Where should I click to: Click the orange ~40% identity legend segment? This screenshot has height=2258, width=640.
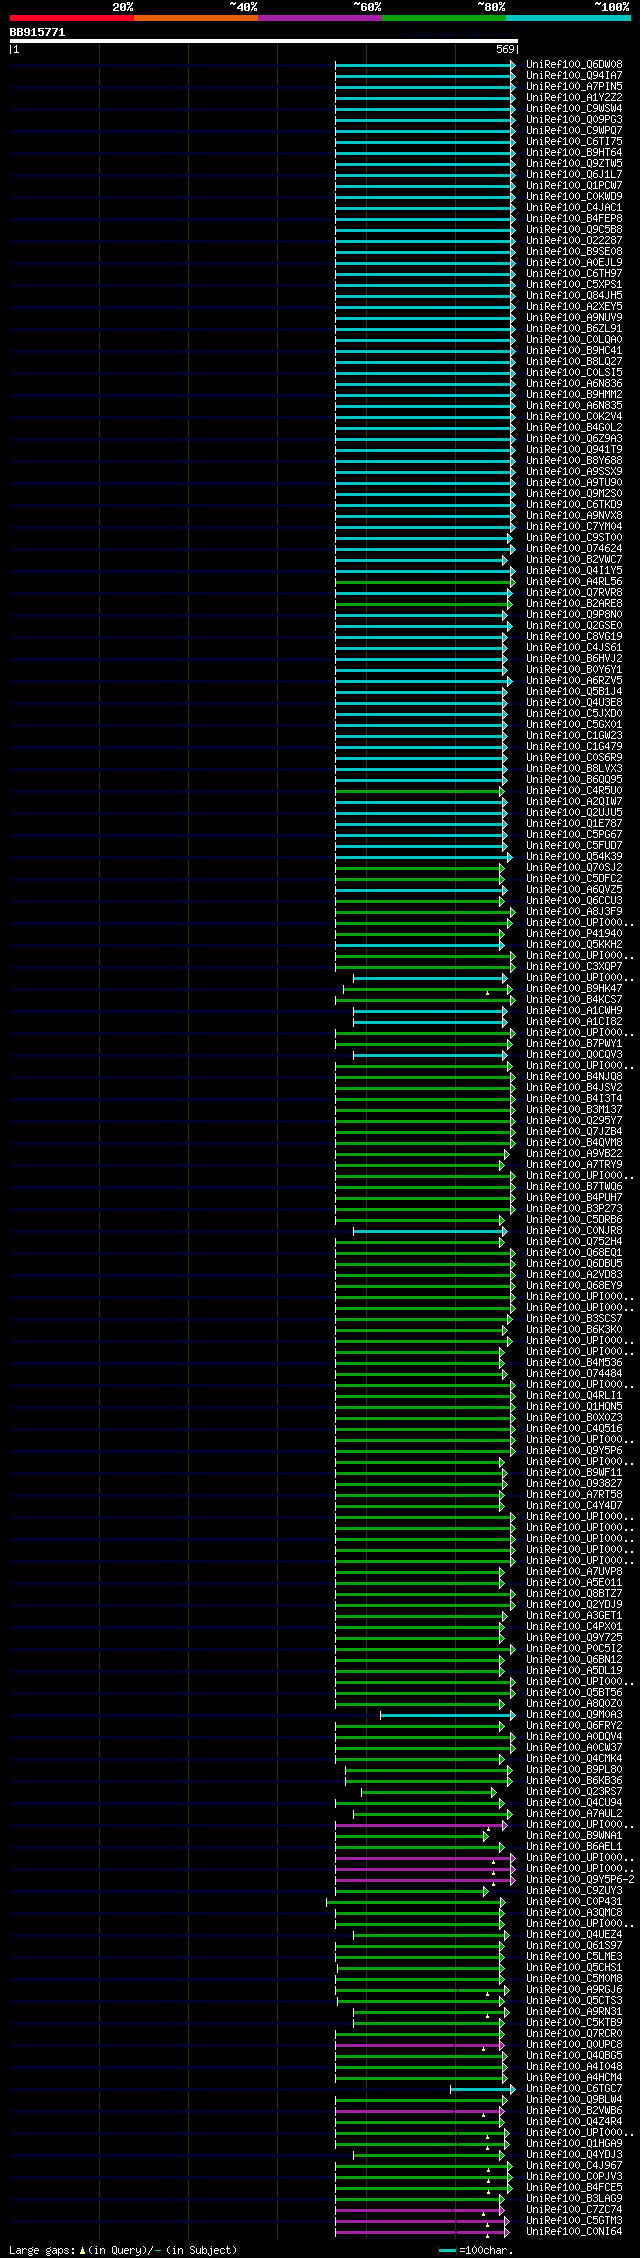pos(196,18)
